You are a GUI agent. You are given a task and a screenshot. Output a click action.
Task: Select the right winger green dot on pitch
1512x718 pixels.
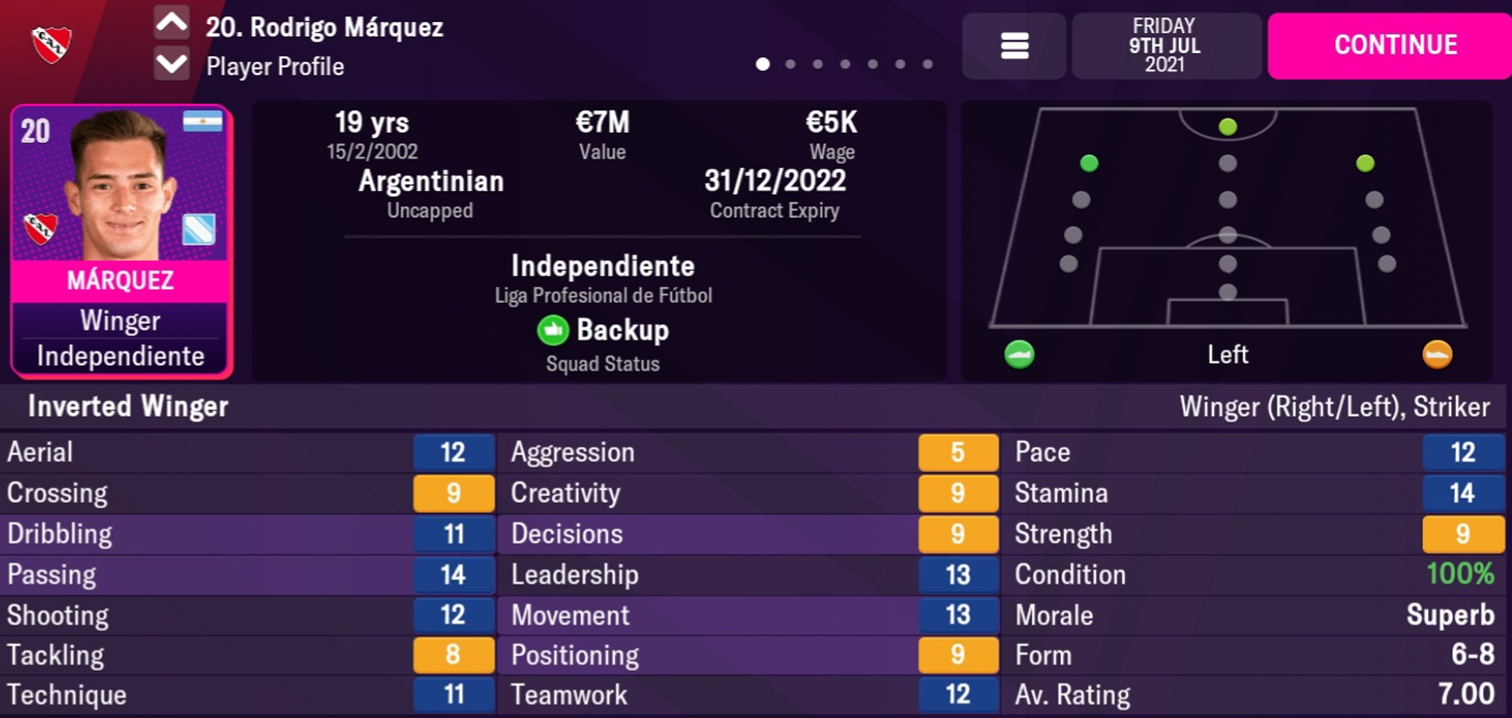(x=1365, y=163)
